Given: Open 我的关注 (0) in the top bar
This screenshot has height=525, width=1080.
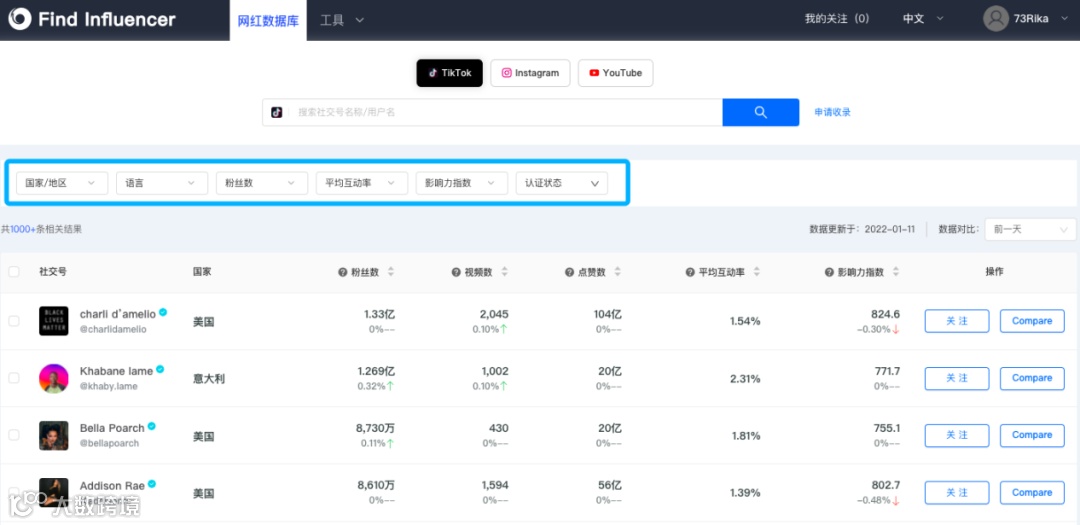Looking at the screenshot, I should (837, 19).
